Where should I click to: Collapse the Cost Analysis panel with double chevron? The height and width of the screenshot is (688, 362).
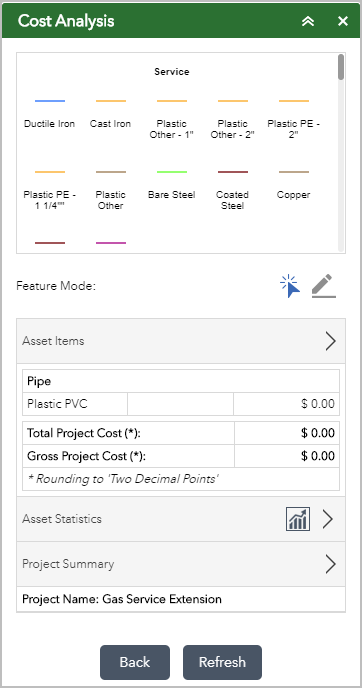(x=308, y=22)
